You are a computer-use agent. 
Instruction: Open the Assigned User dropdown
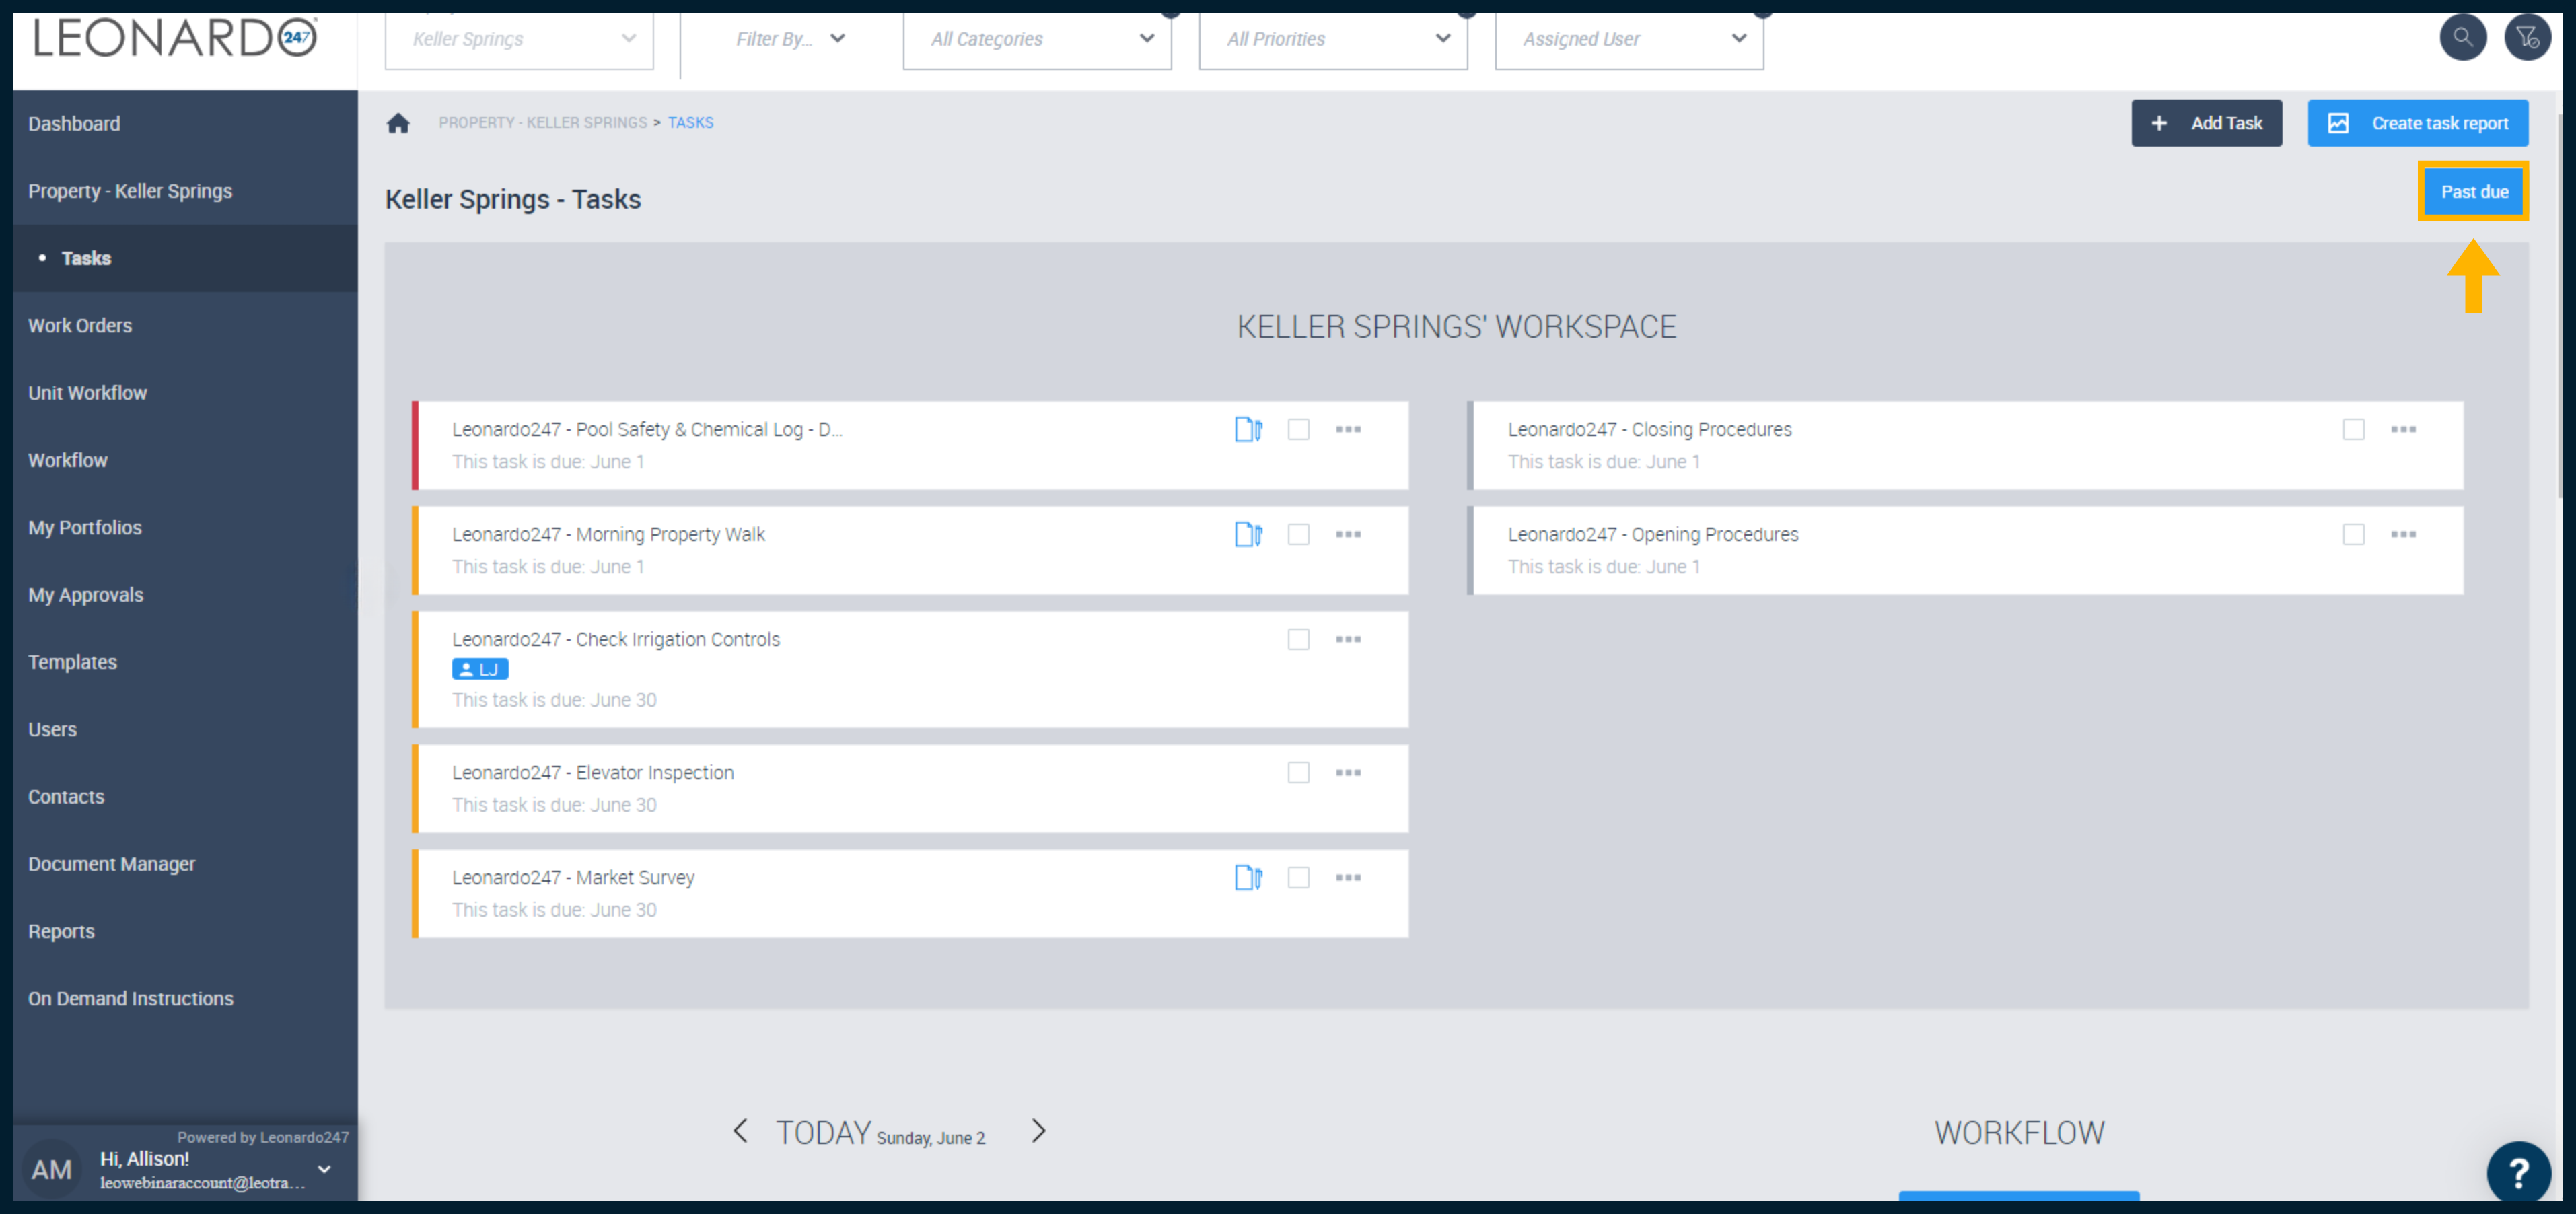coord(1629,40)
